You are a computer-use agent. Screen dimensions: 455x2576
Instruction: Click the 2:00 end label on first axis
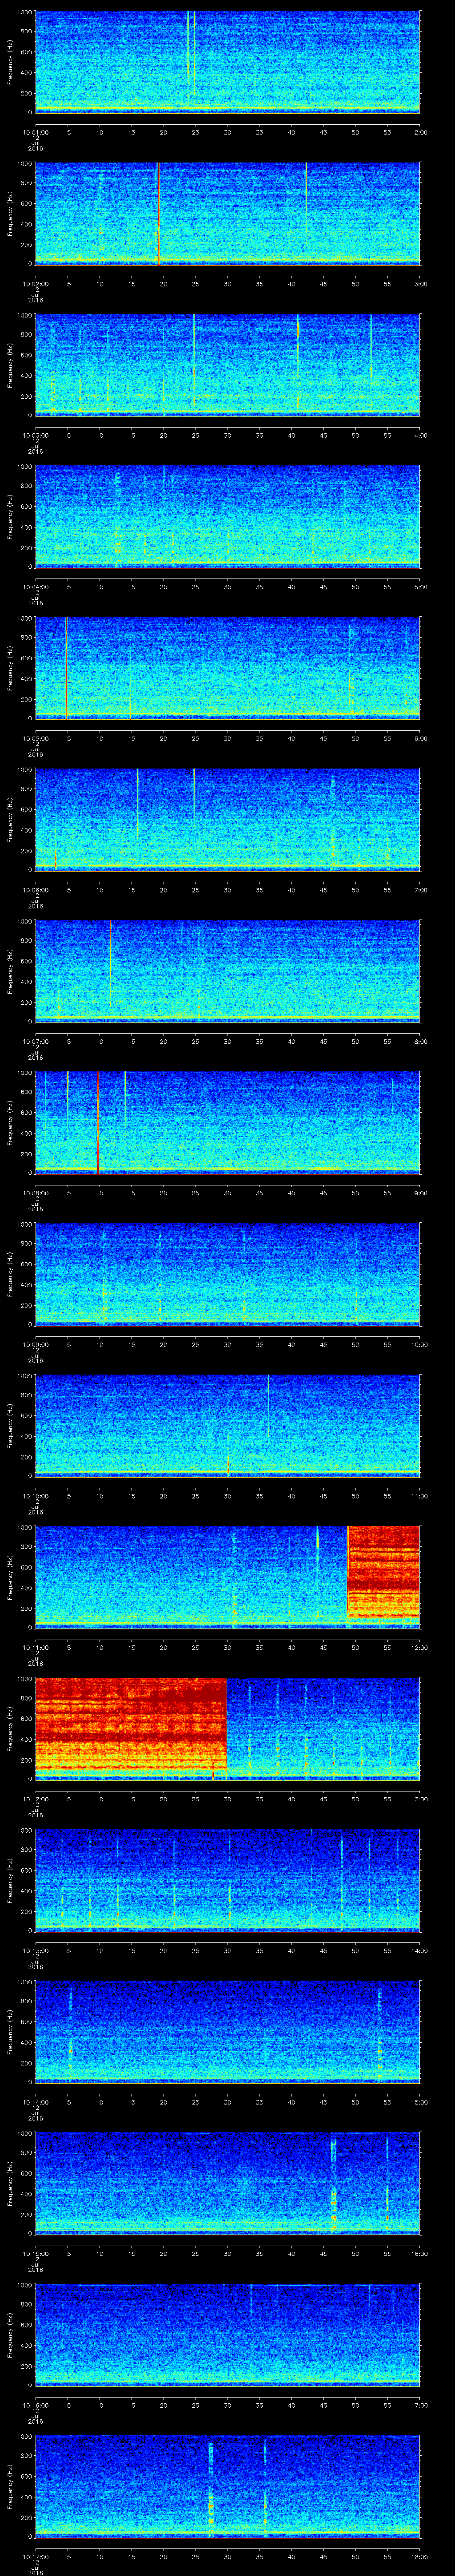point(420,132)
